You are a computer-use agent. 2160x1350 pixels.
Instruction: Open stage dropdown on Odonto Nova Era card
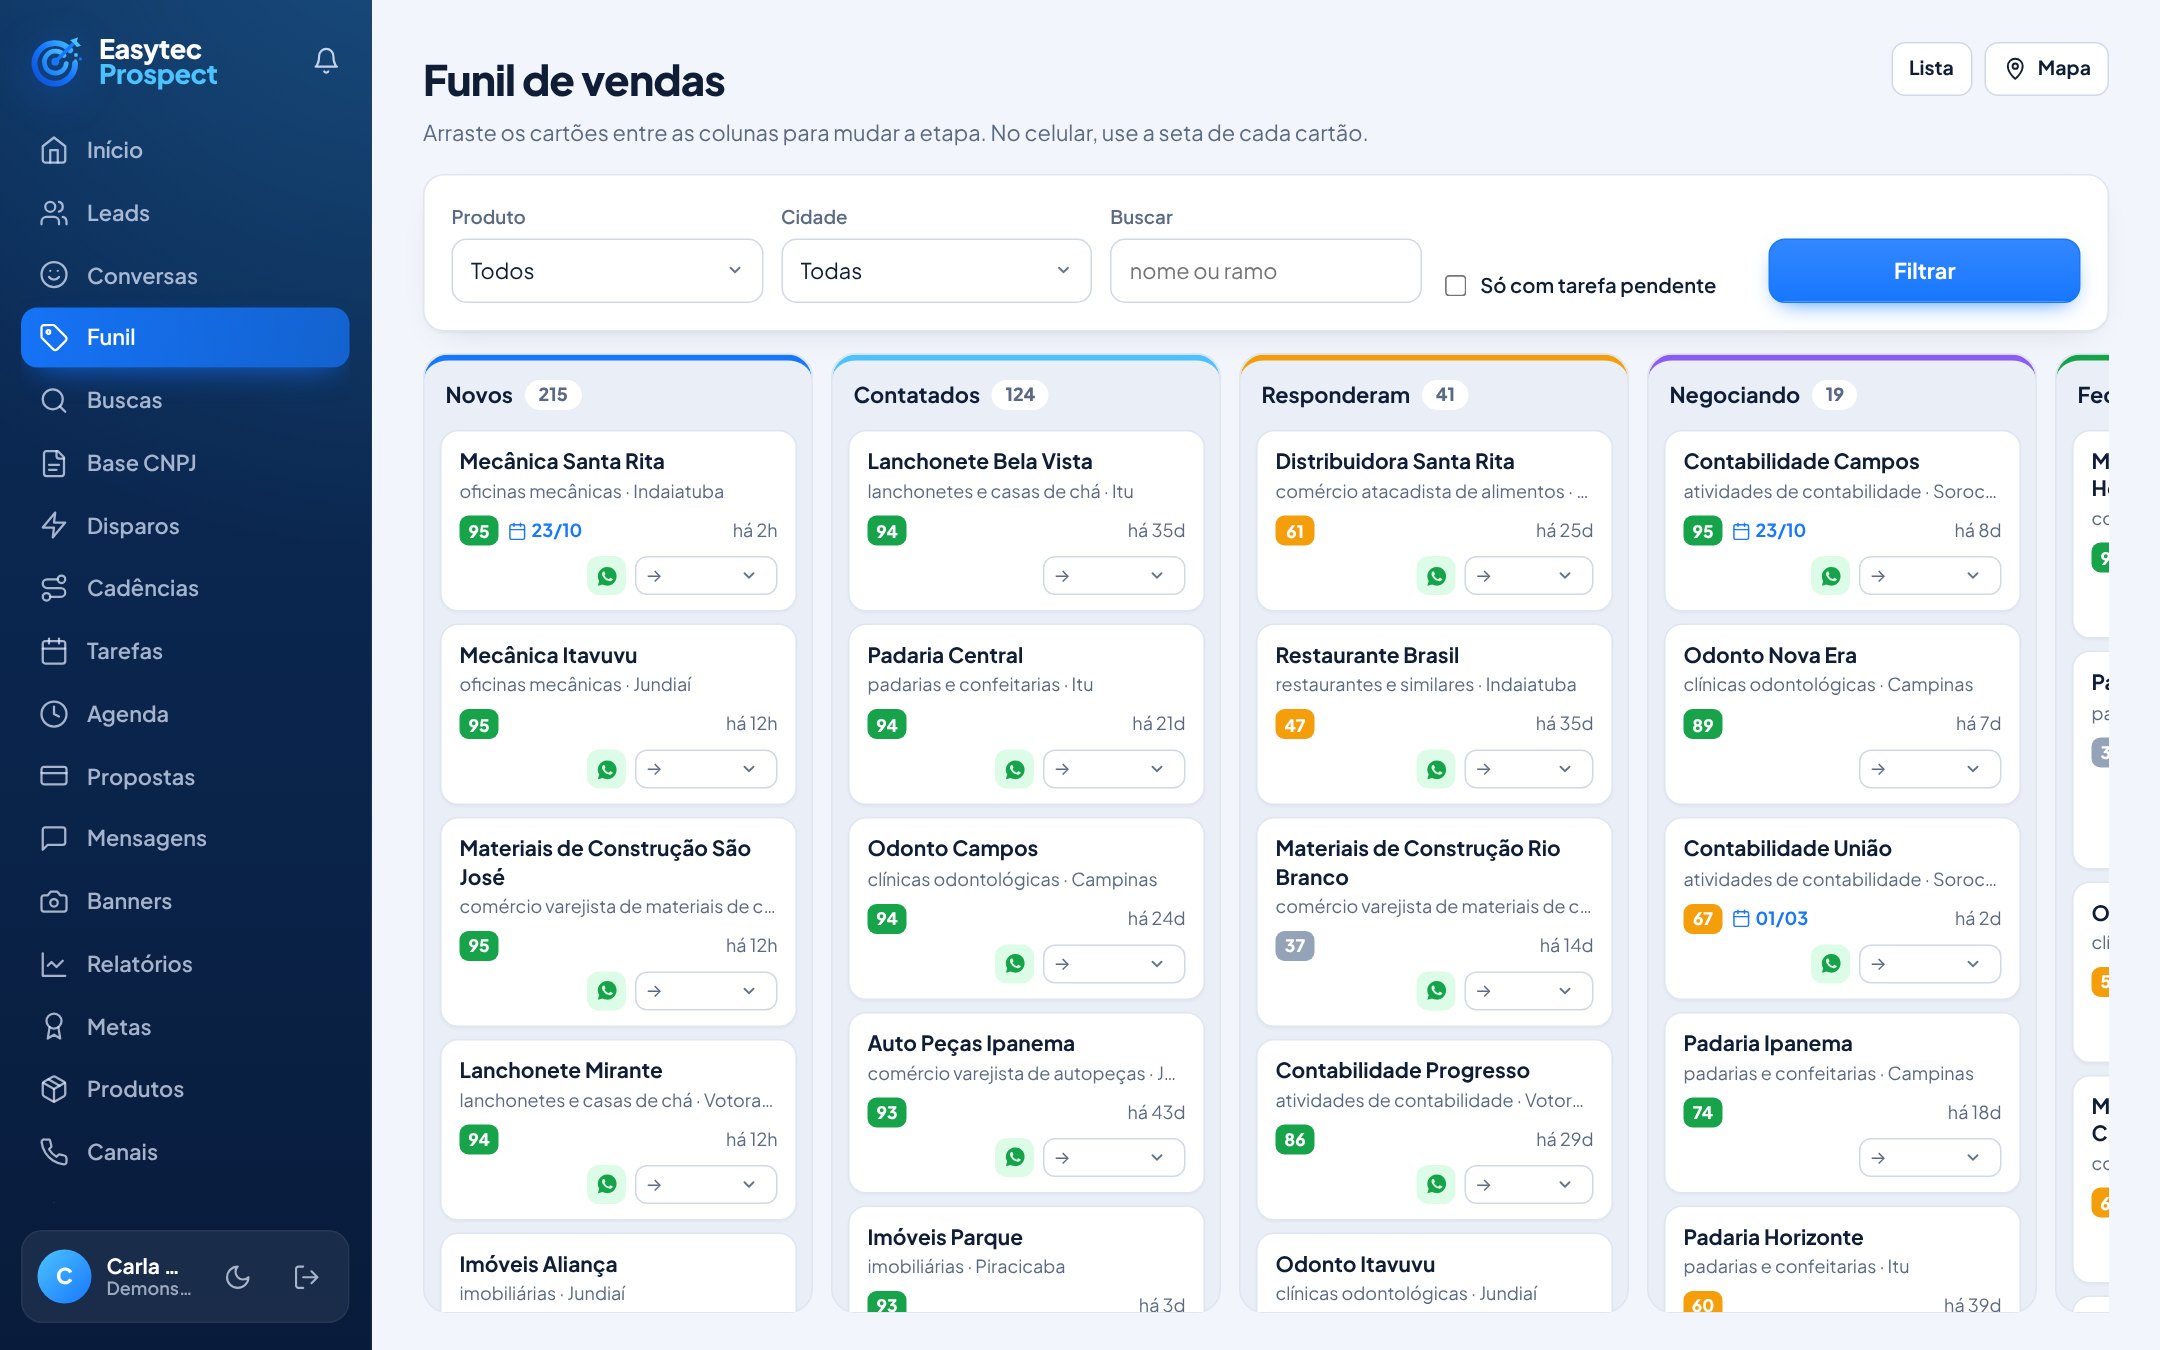pos(1929,769)
